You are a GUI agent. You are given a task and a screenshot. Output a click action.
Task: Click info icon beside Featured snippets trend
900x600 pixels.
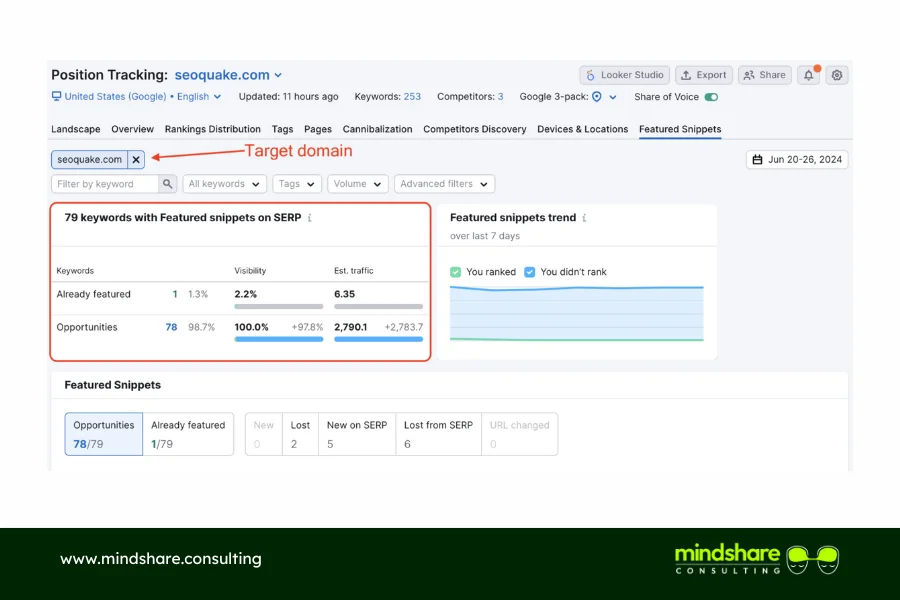pos(584,218)
